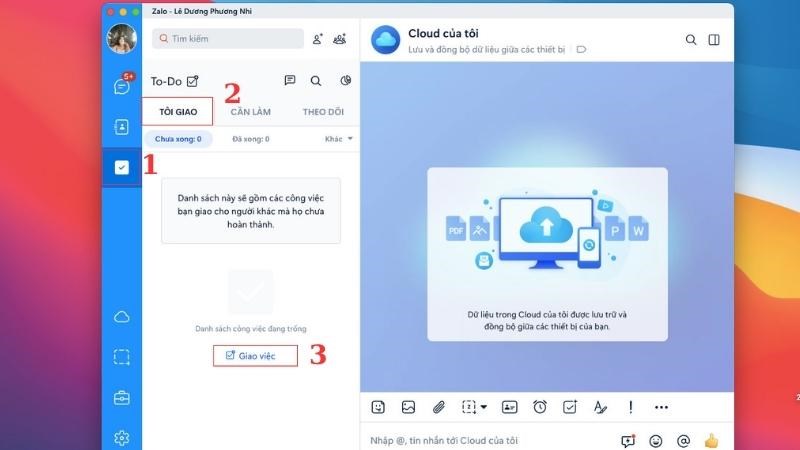Open more options ellipsis in chat toolbar
The height and width of the screenshot is (450, 800).
click(x=661, y=407)
